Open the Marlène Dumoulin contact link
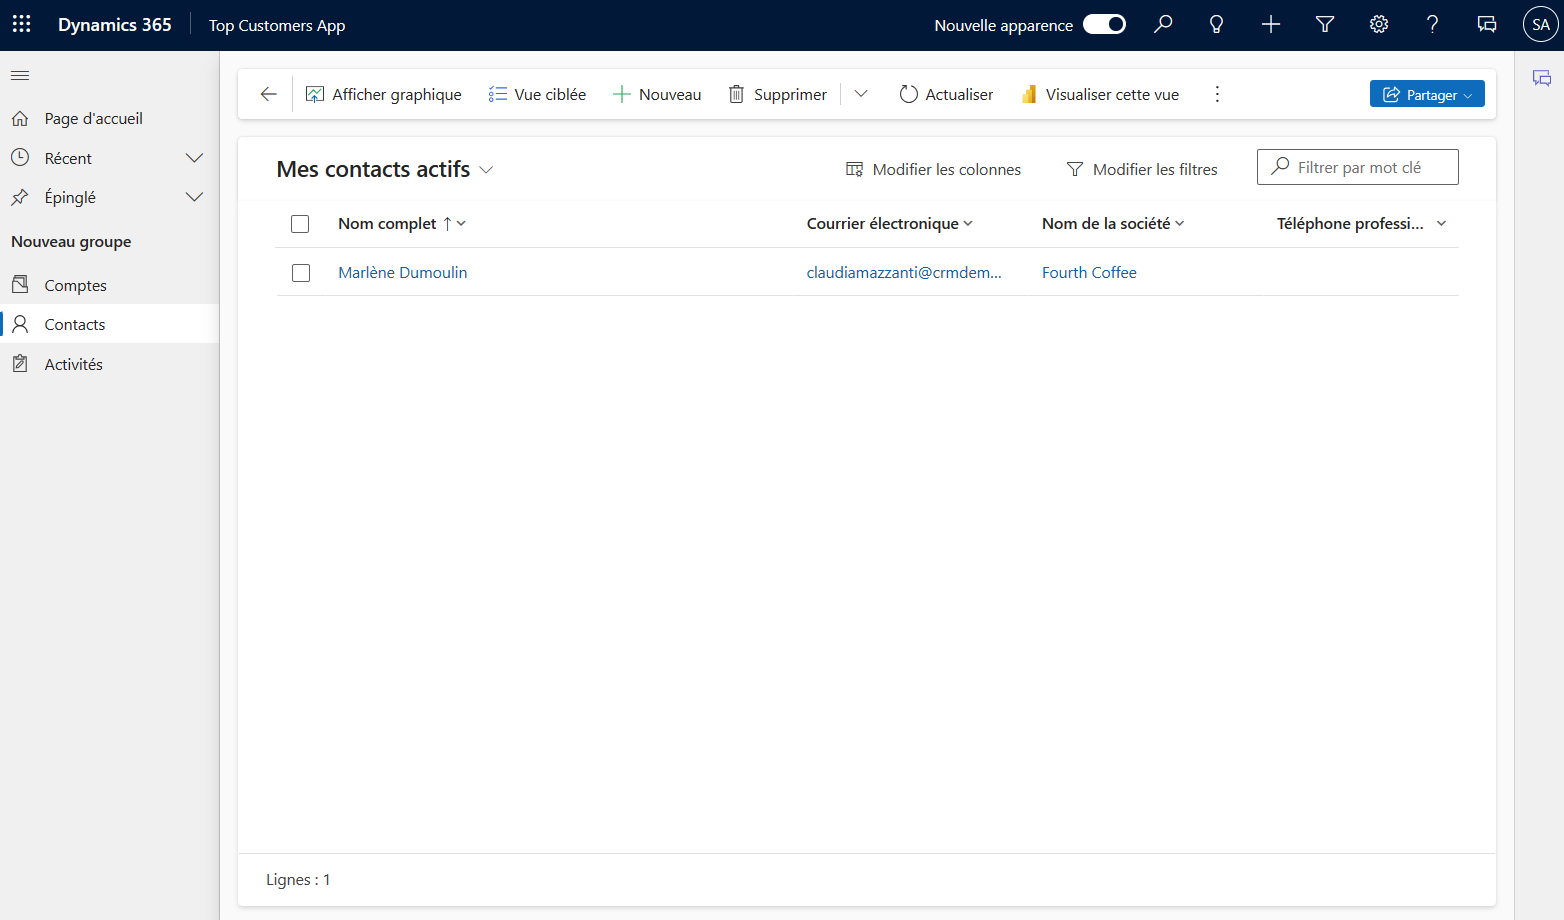 403,272
